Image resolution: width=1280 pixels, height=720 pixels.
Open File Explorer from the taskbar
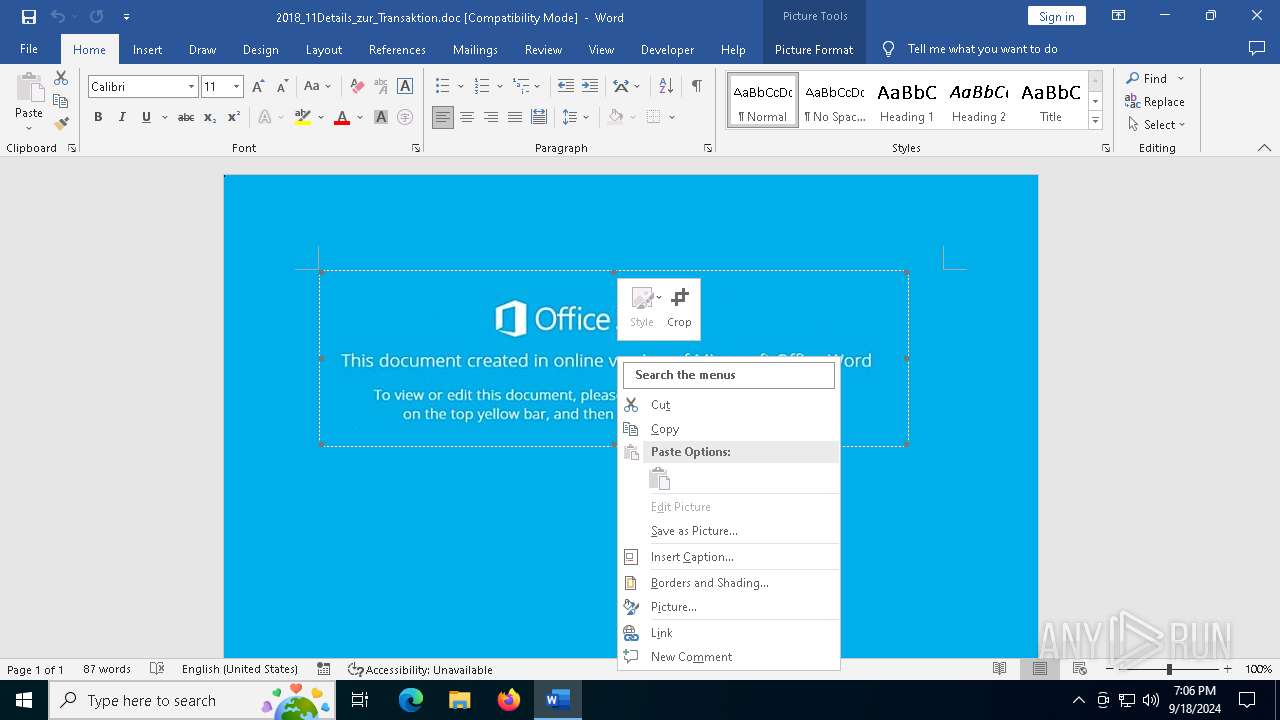point(460,700)
